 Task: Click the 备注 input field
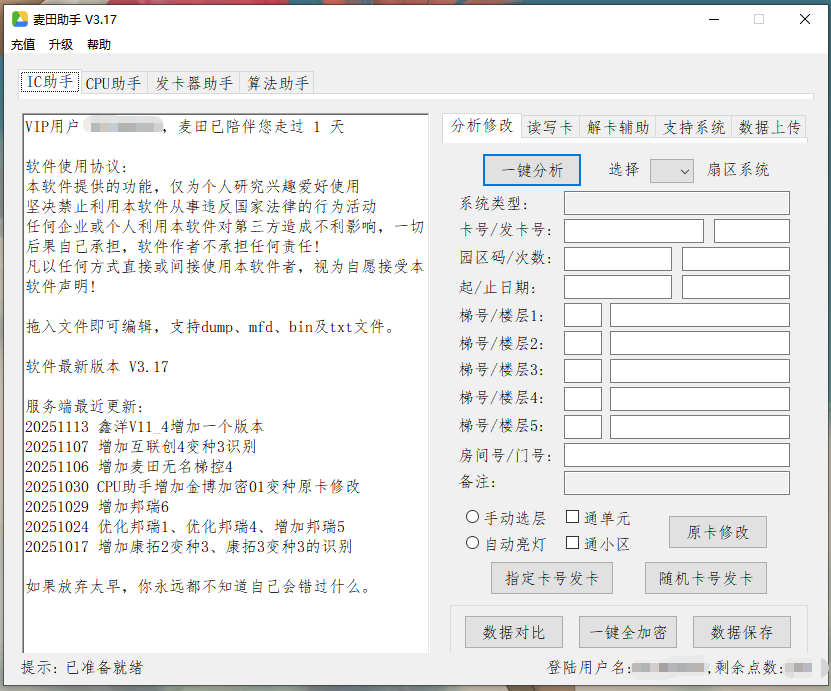(676, 483)
